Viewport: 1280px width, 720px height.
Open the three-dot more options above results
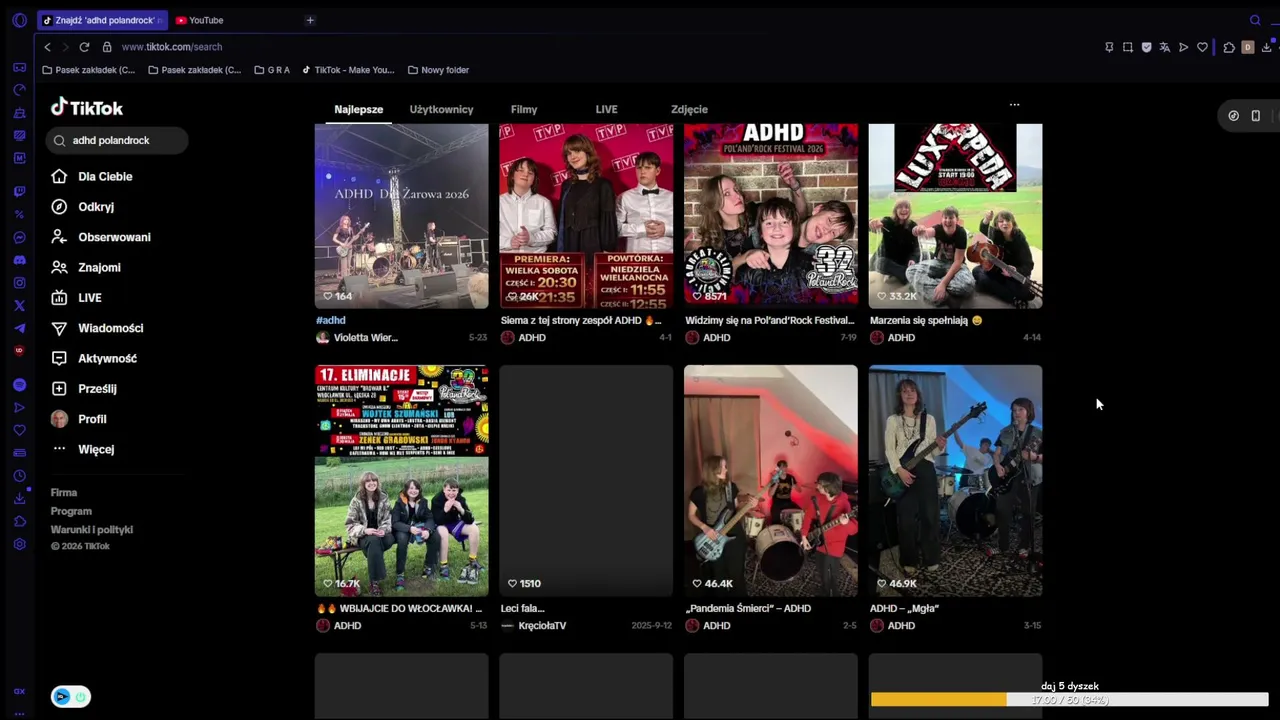[x=1014, y=104]
